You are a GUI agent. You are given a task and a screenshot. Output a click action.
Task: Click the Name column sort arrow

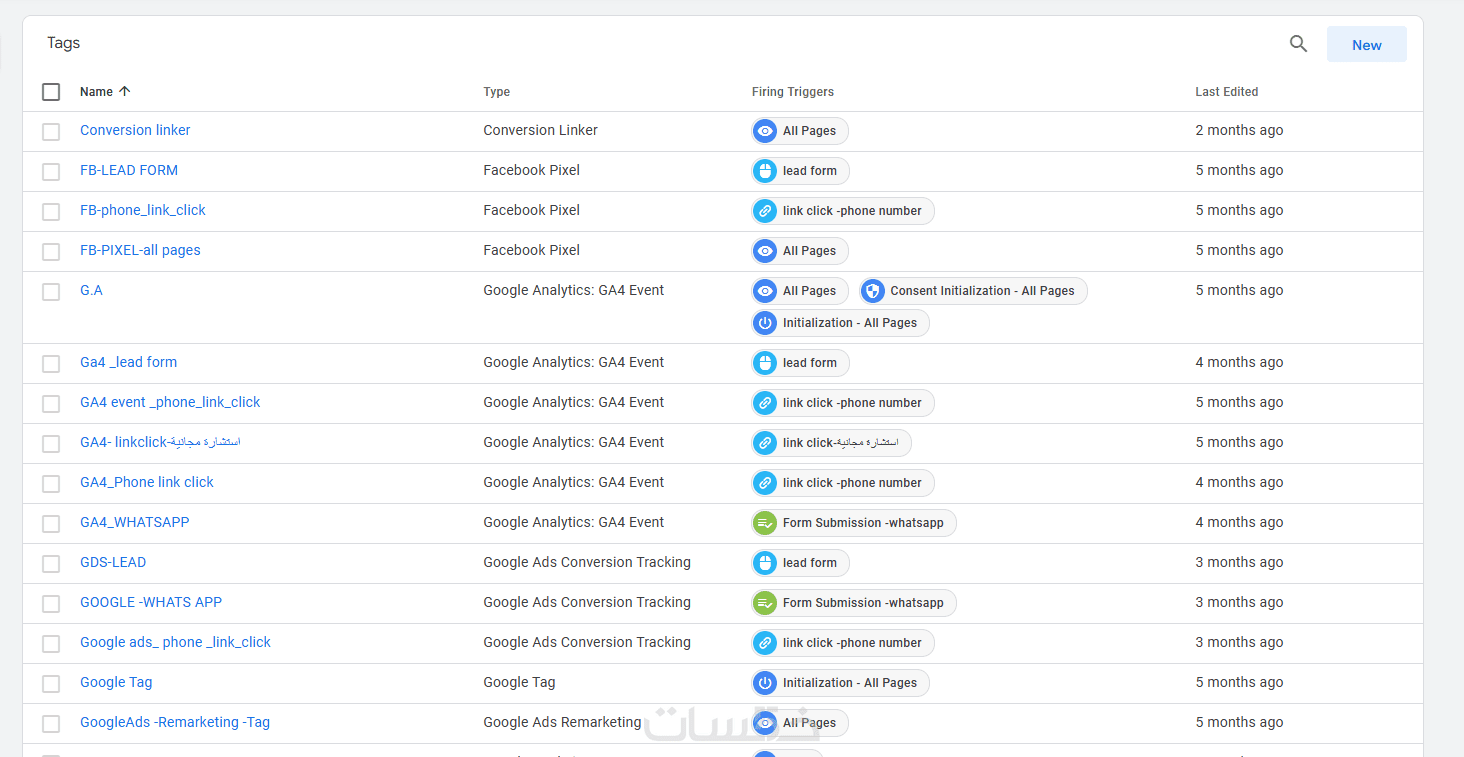click(124, 91)
